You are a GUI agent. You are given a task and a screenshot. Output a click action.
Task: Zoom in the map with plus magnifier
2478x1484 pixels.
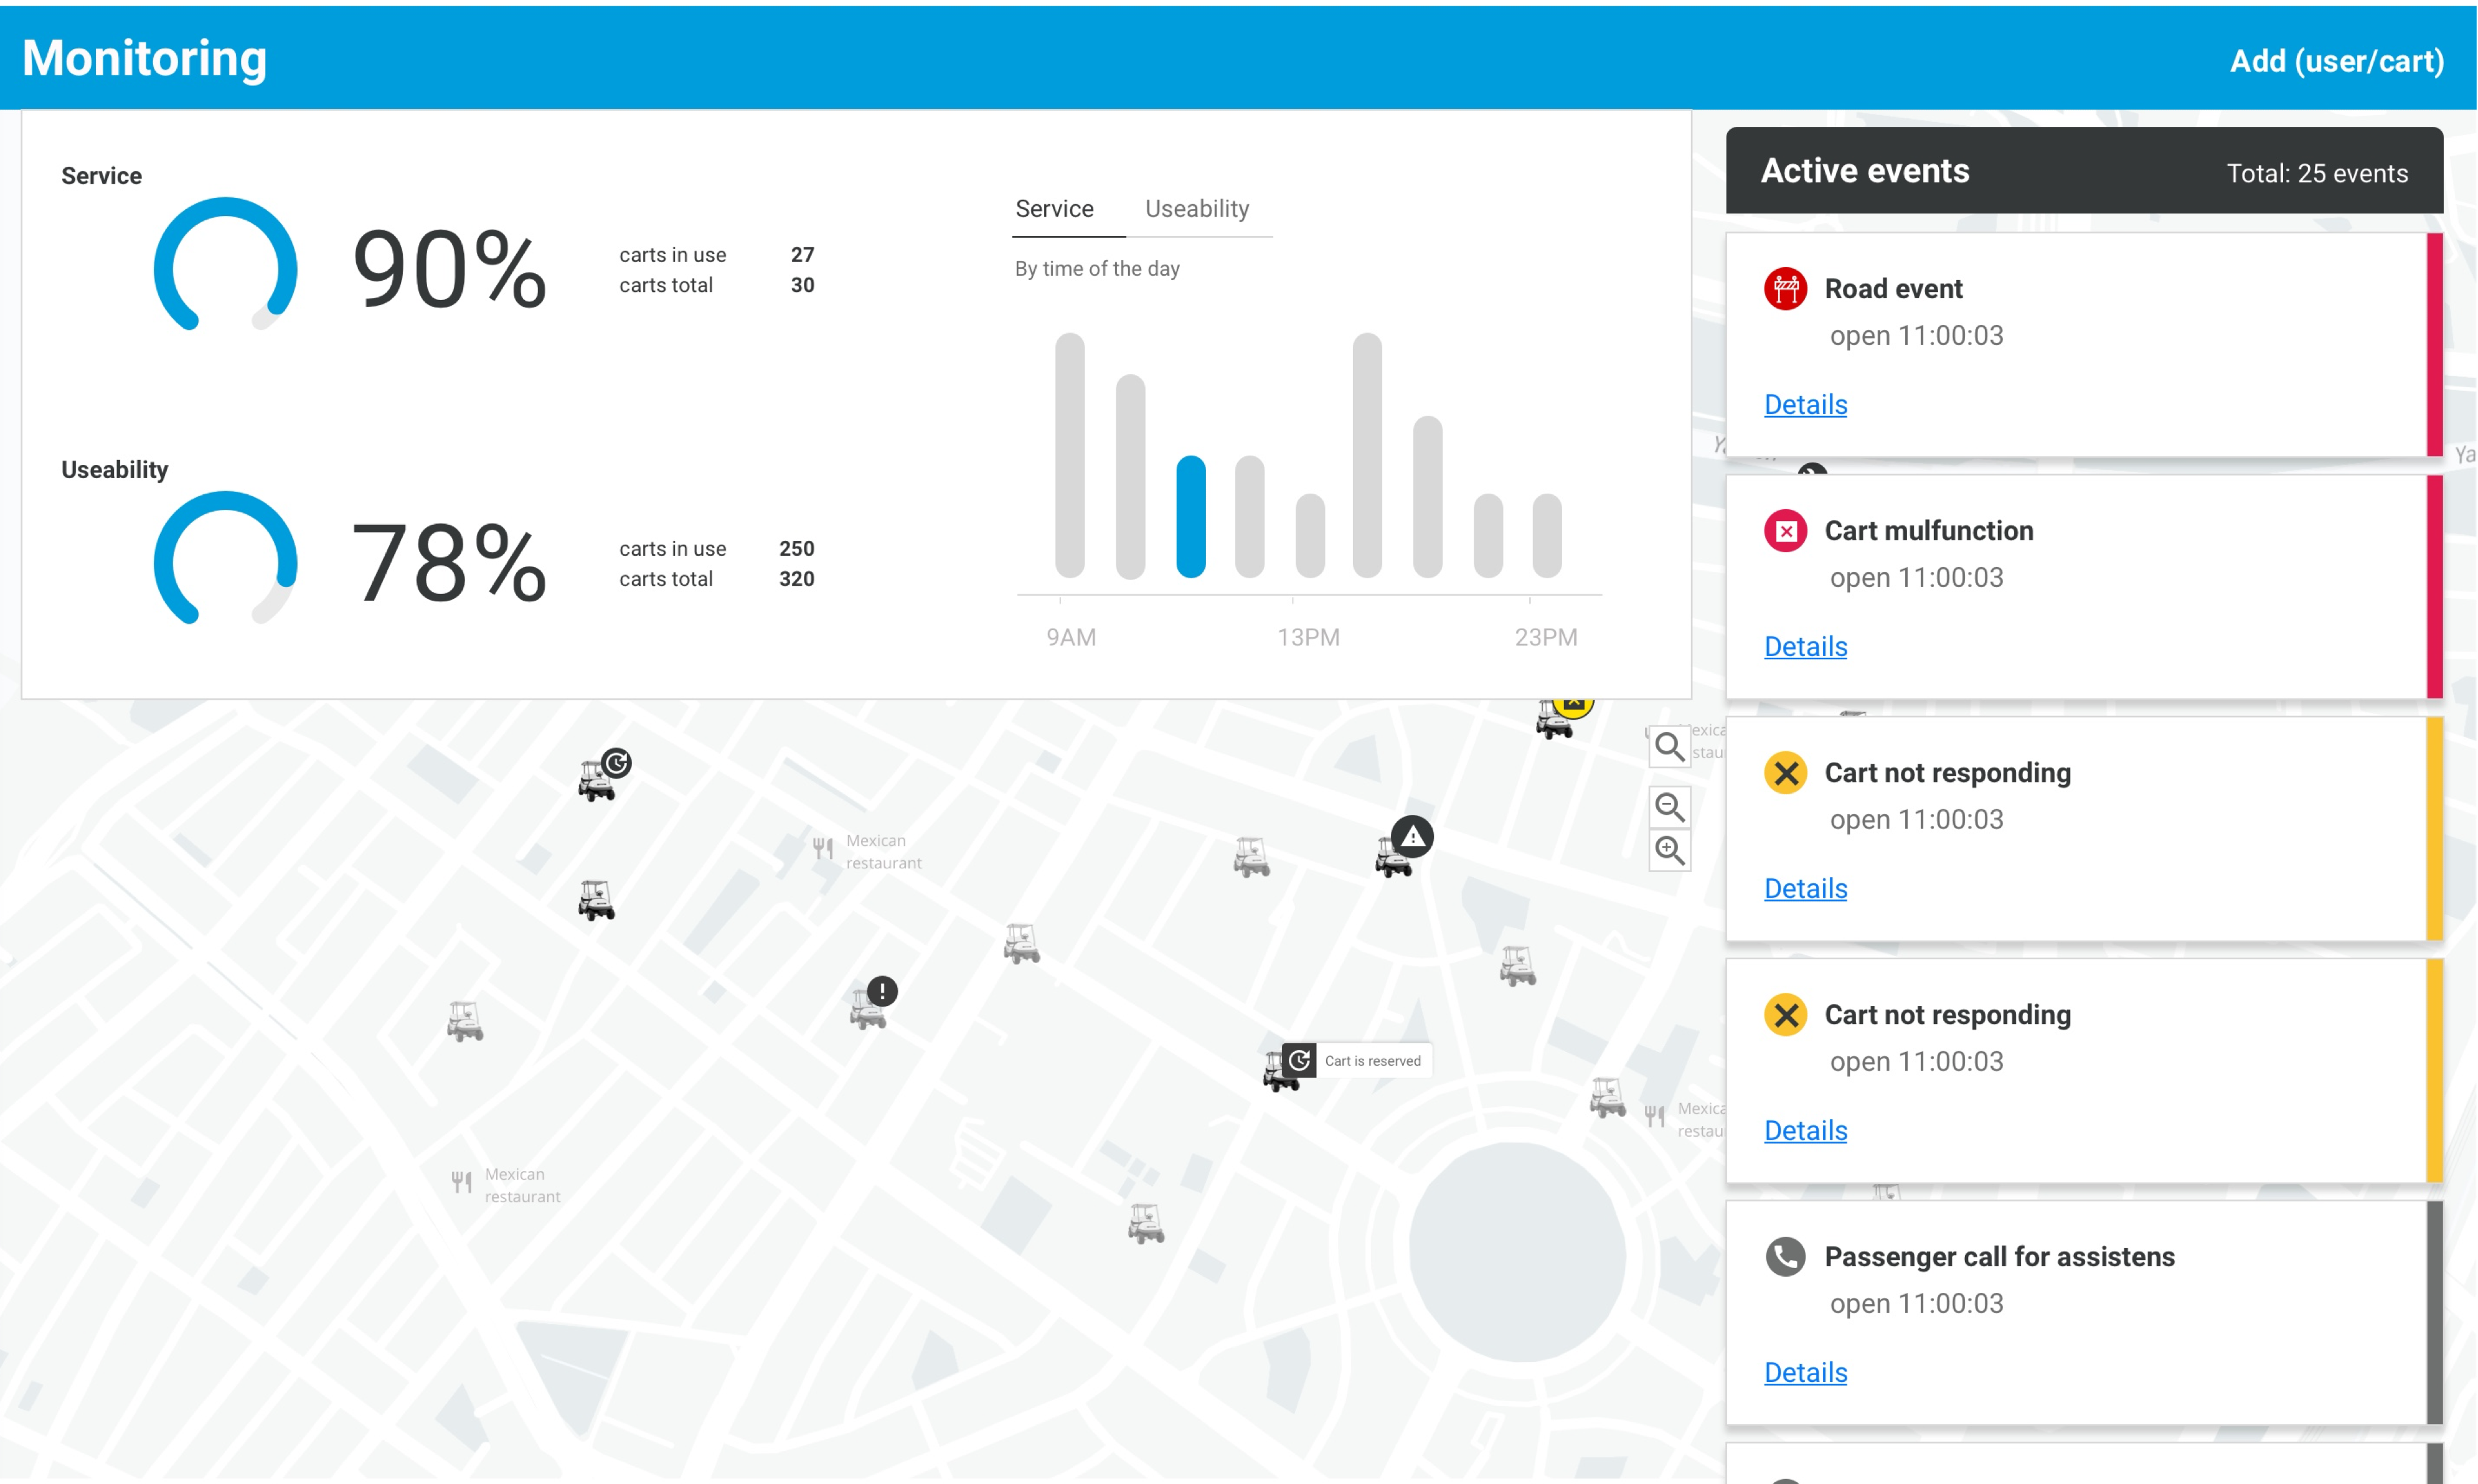pos(1669,850)
